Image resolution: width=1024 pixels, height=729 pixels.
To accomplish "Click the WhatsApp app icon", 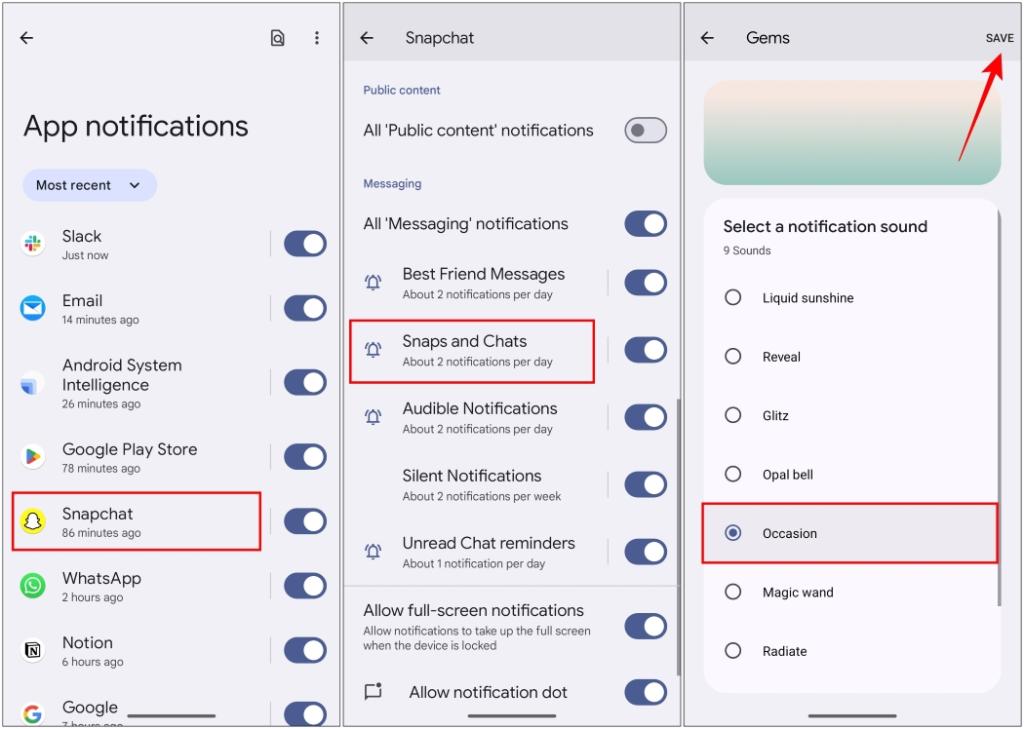I will point(30,586).
